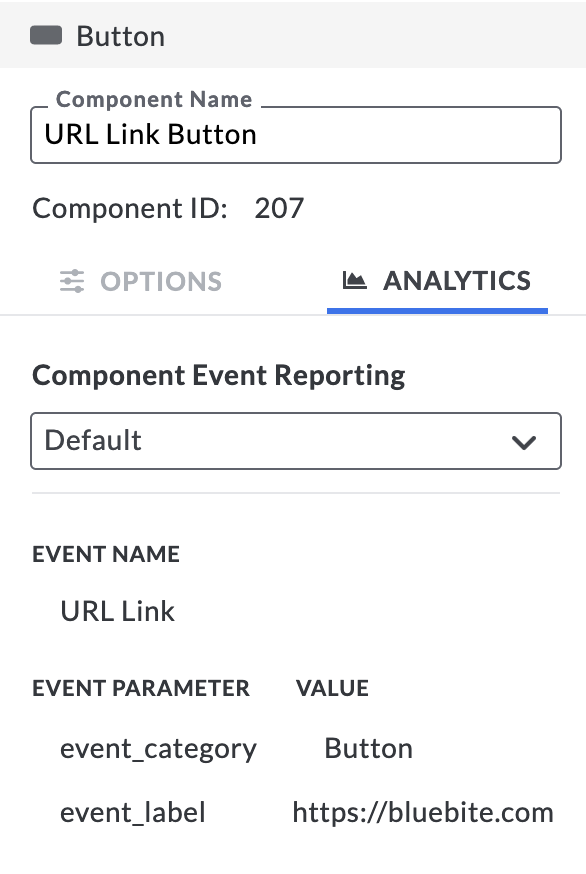Click the EVENT PARAMETER column header
Viewport: 586px width, 874px height.
coord(141,688)
